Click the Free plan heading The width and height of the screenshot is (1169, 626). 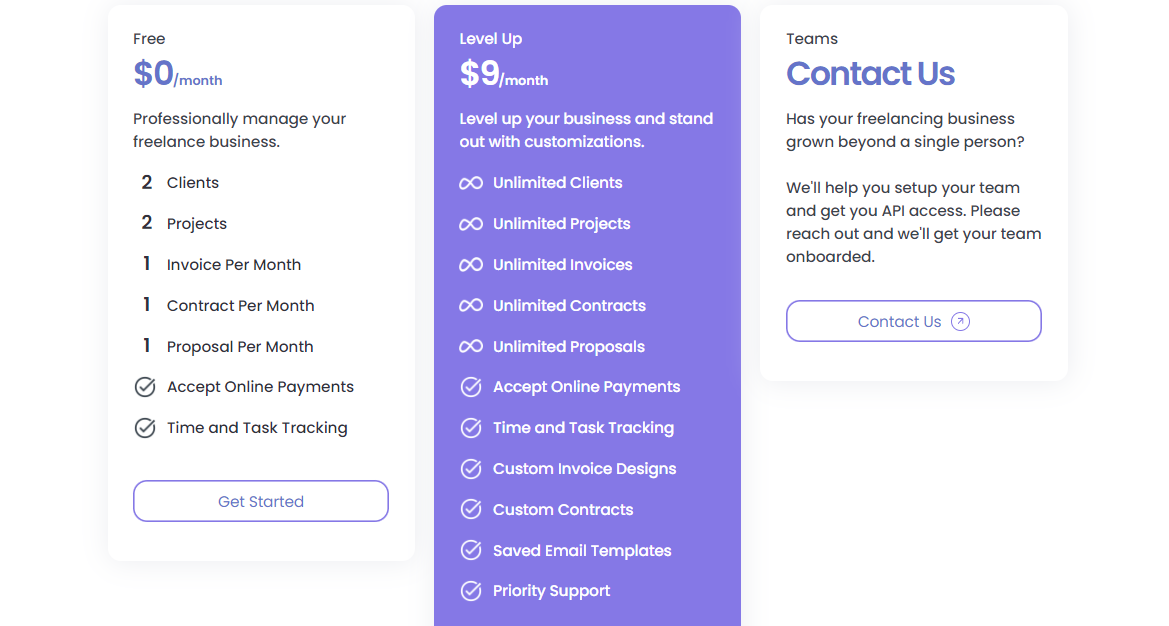click(149, 38)
